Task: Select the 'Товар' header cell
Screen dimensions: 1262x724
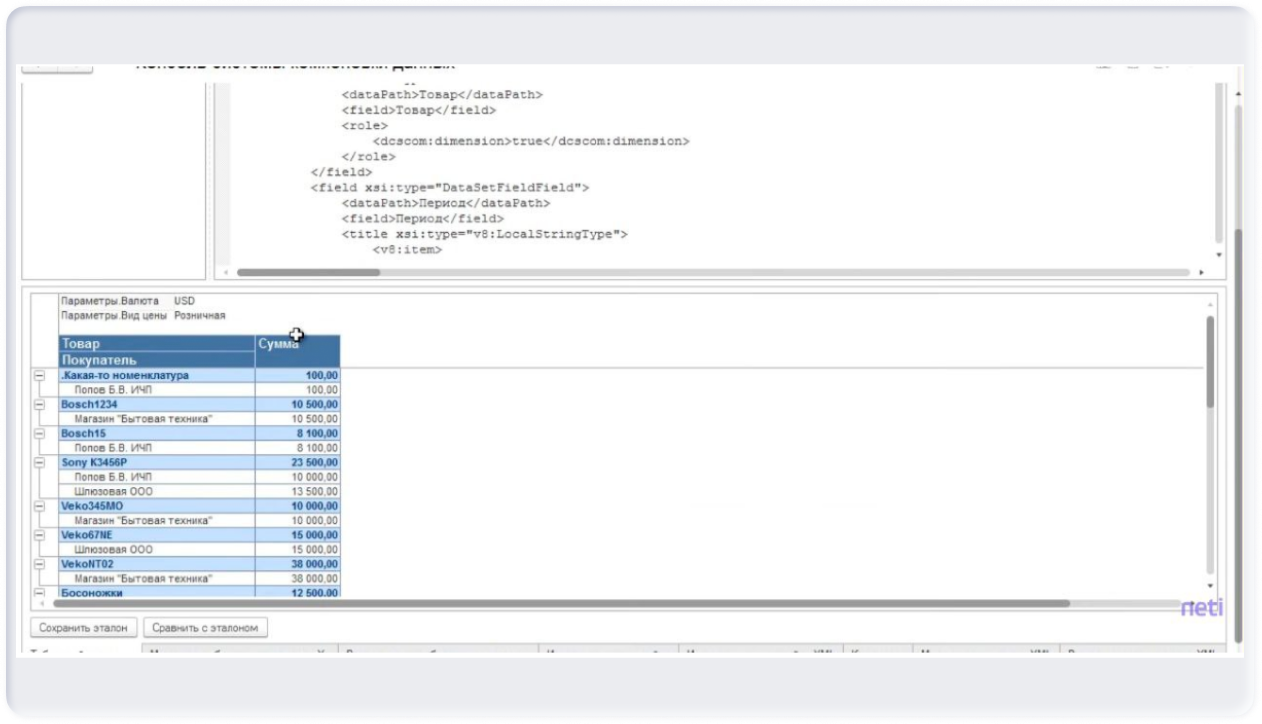Action: (157, 344)
